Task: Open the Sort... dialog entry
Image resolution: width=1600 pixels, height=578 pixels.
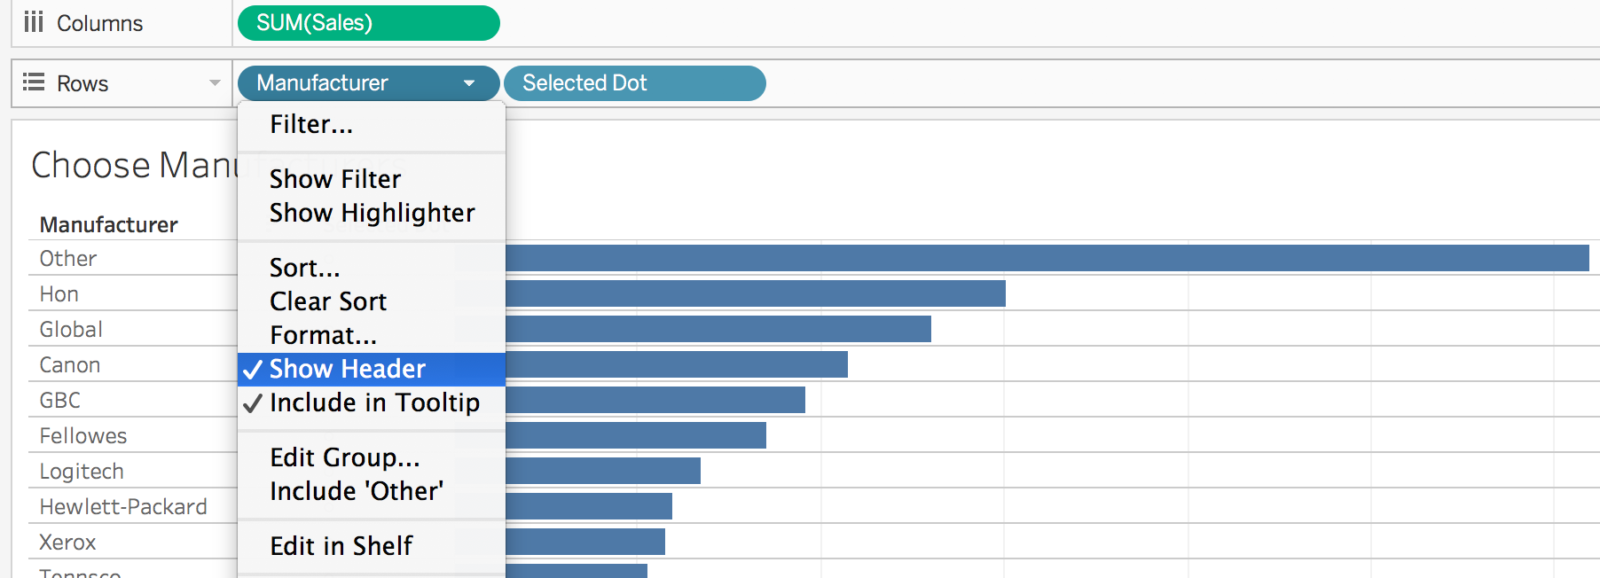Action: [x=305, y=268]
